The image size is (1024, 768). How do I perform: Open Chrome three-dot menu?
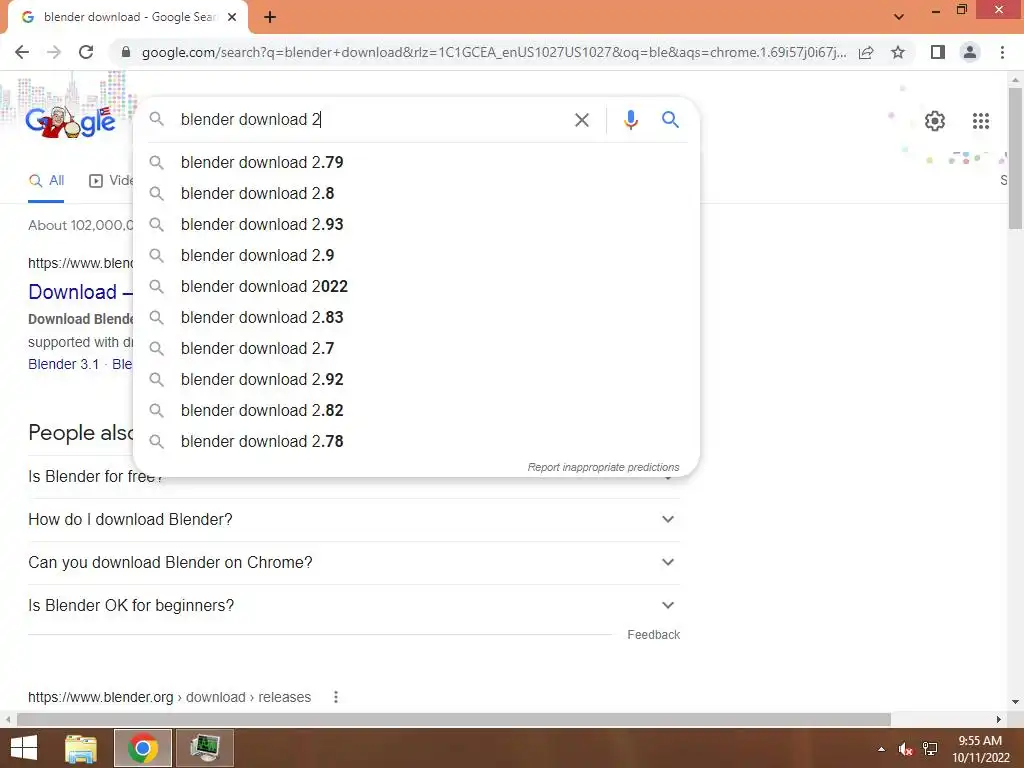point(1002,52)
